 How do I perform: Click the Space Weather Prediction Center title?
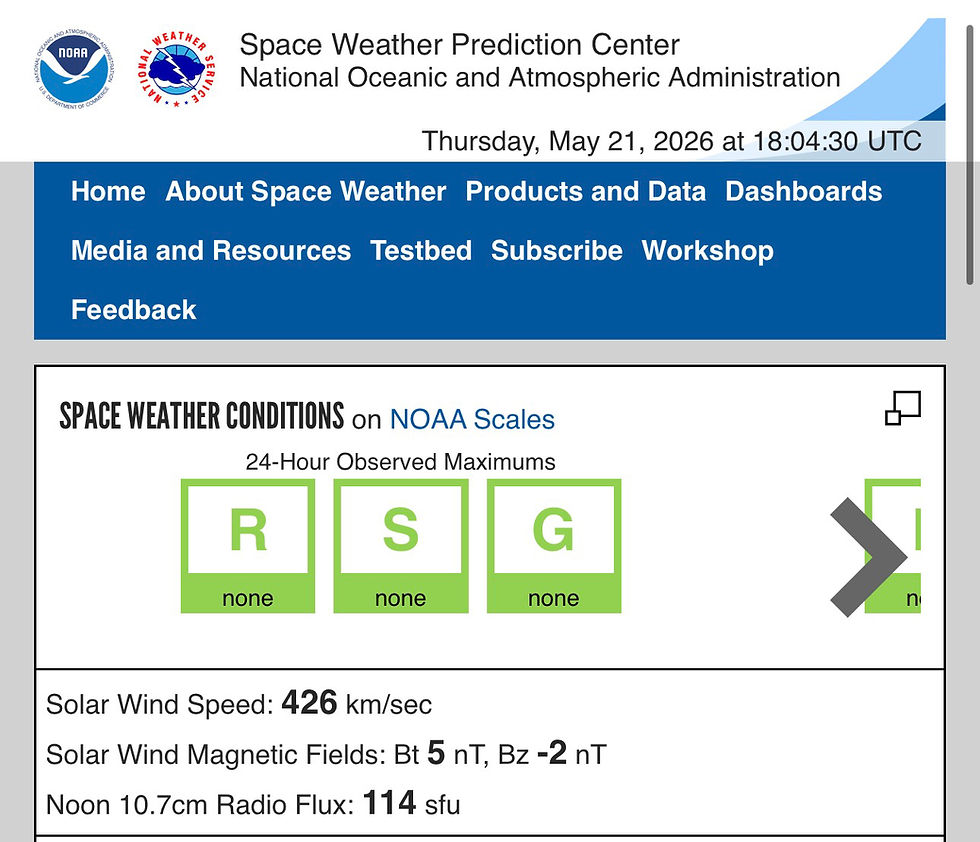tap(459, 44)
